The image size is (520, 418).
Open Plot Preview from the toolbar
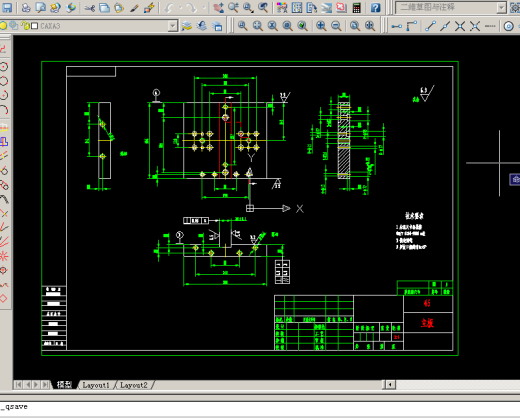(x=41, y=7)
